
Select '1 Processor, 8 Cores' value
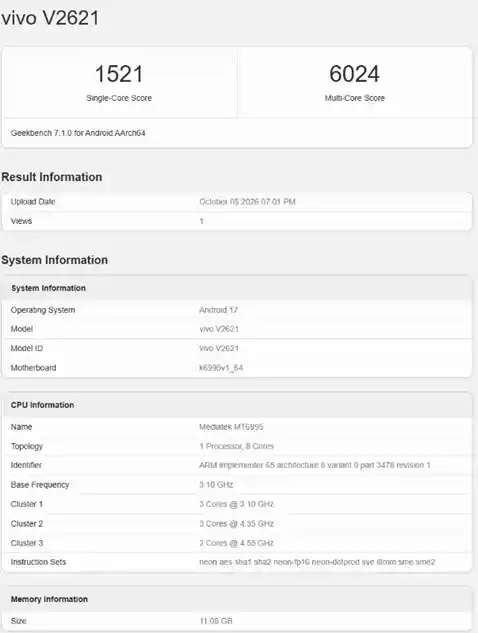(237, 446)
